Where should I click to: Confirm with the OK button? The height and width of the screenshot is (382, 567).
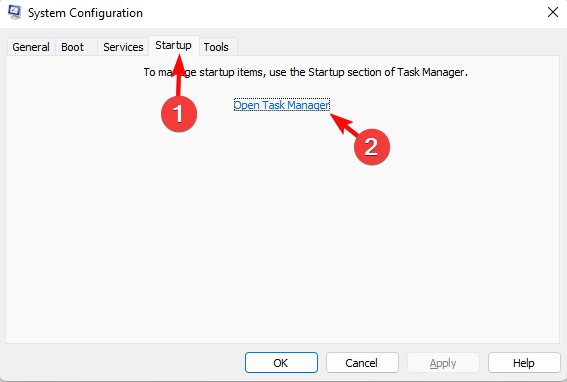(281, 362)
